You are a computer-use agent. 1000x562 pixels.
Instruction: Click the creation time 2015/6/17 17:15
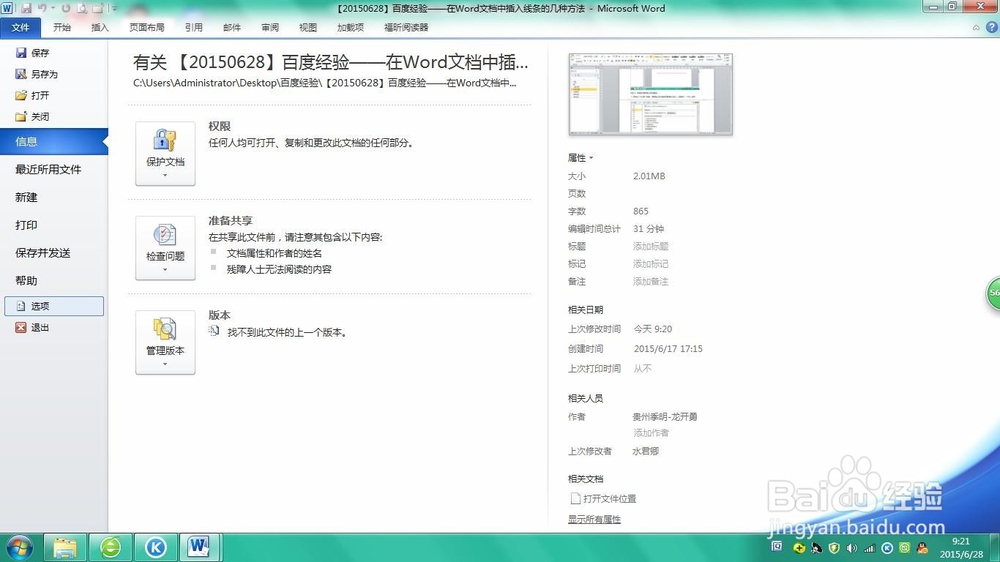point(668,349)
